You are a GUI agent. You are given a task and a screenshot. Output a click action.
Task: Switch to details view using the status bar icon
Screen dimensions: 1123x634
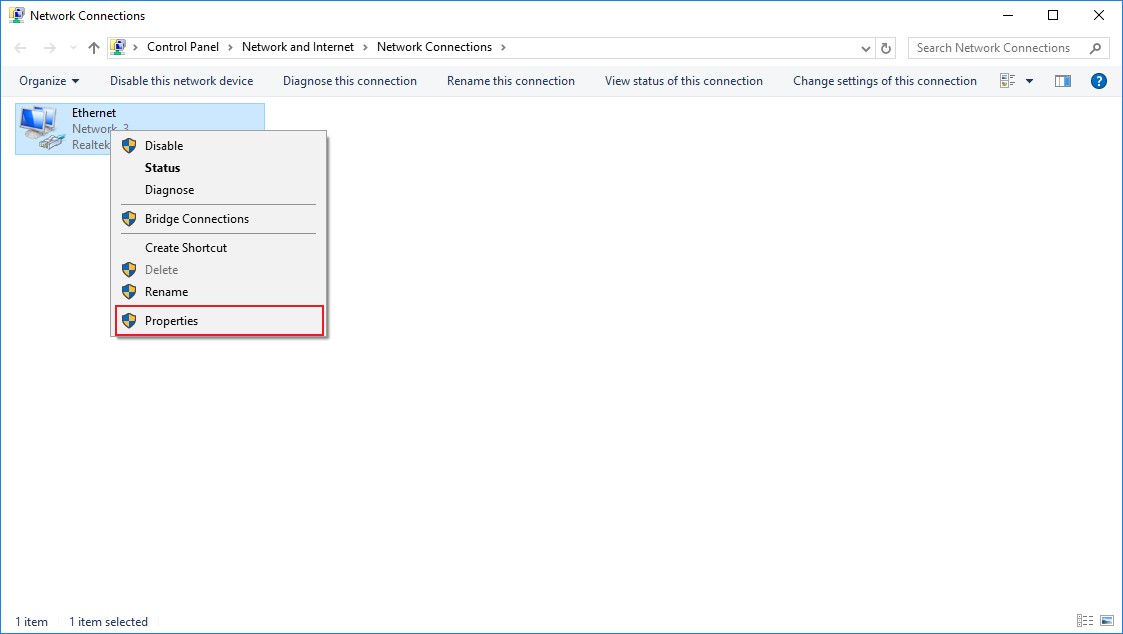point(1085,620)
